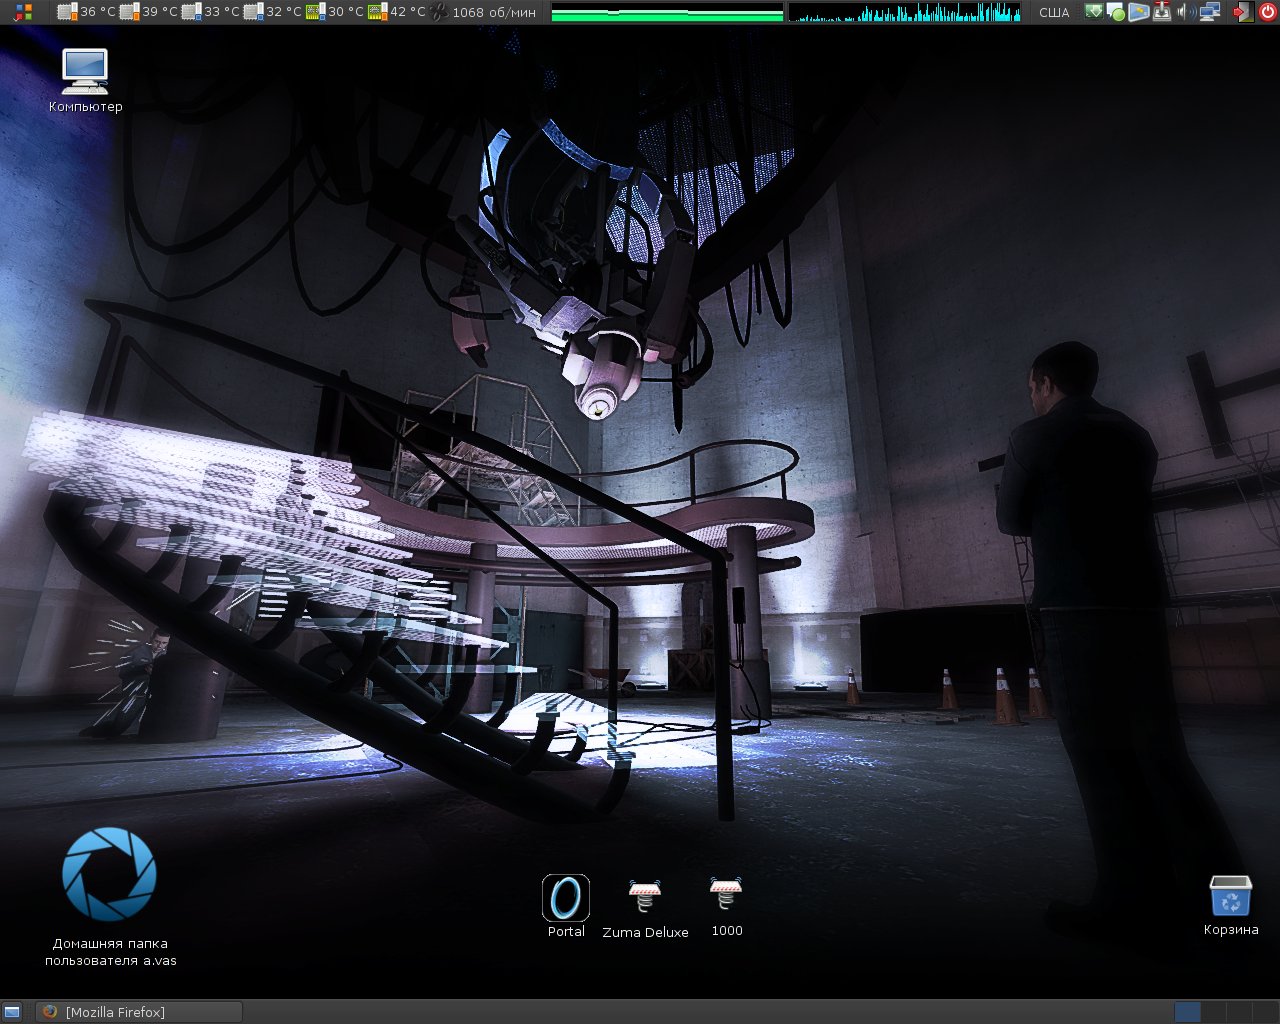
Task: Click the 30 °C GPU sensor
Action: coord(335,12)
